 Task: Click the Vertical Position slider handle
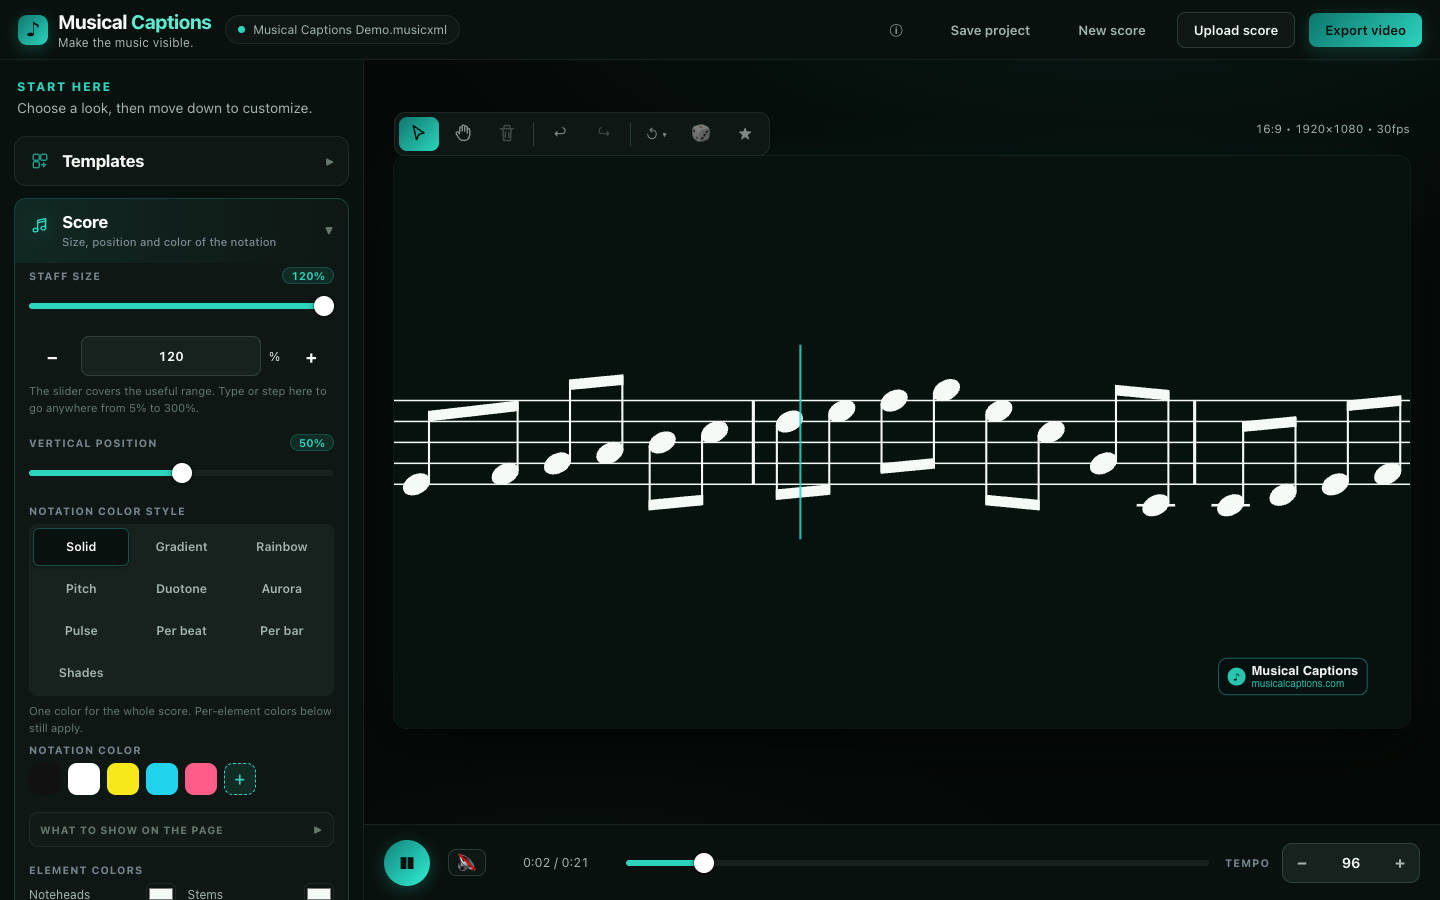coord(182,473)
